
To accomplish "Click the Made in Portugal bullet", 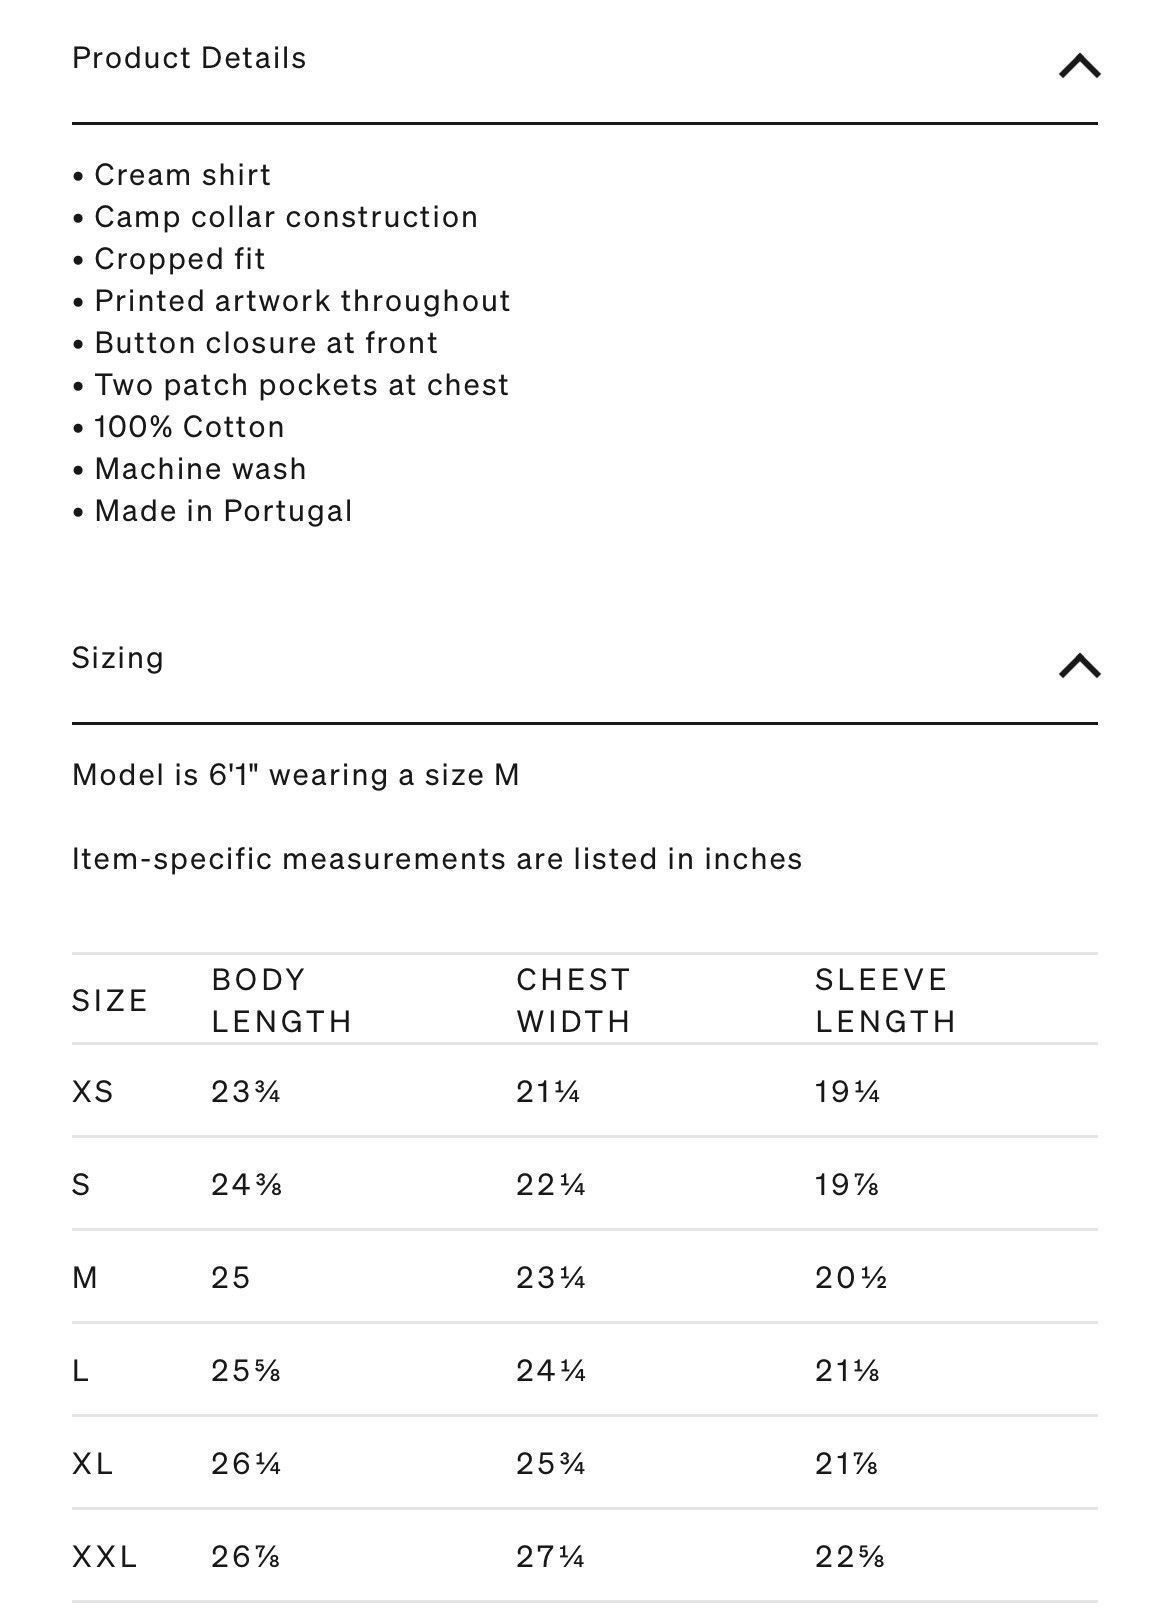I will tap(223, 511).
